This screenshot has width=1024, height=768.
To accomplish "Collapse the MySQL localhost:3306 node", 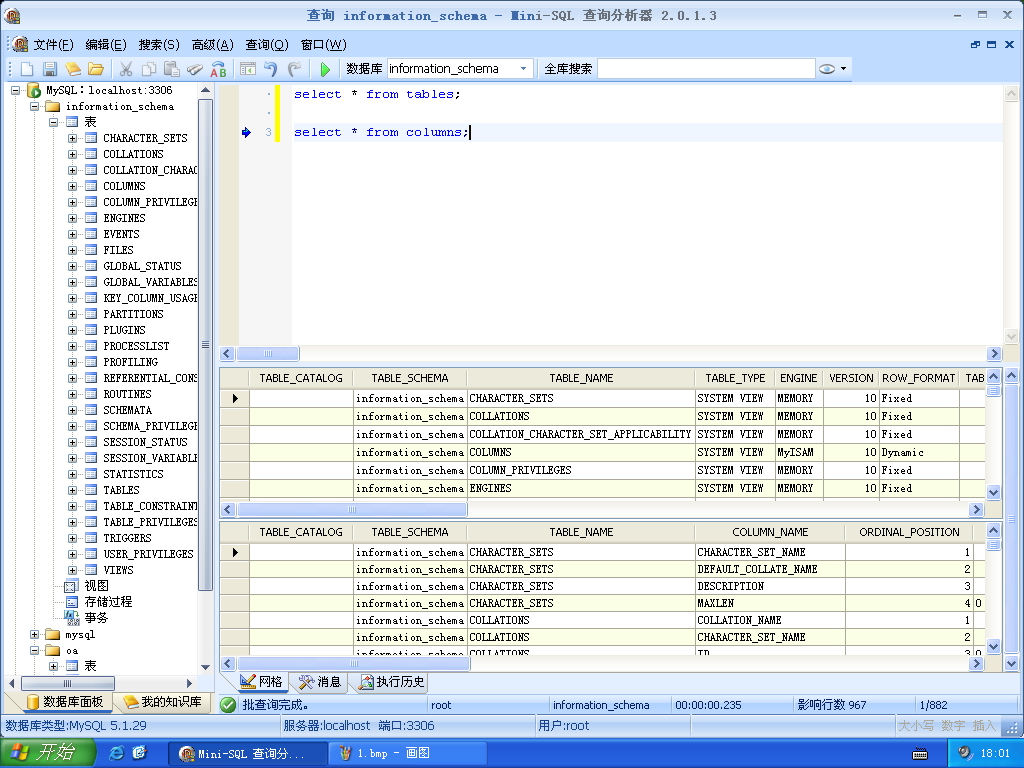I will pyautogui.click(x=16, y=90).
